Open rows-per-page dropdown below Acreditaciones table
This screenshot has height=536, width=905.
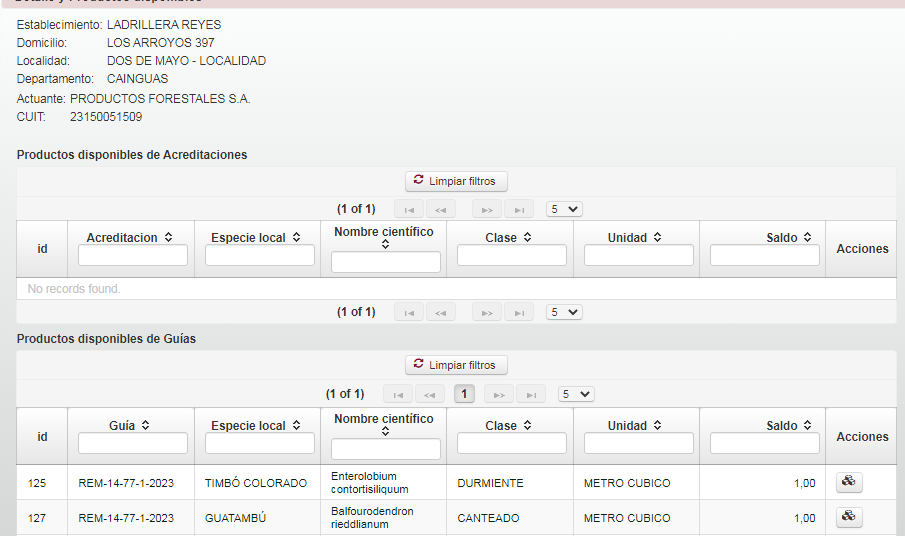[564, 312]
